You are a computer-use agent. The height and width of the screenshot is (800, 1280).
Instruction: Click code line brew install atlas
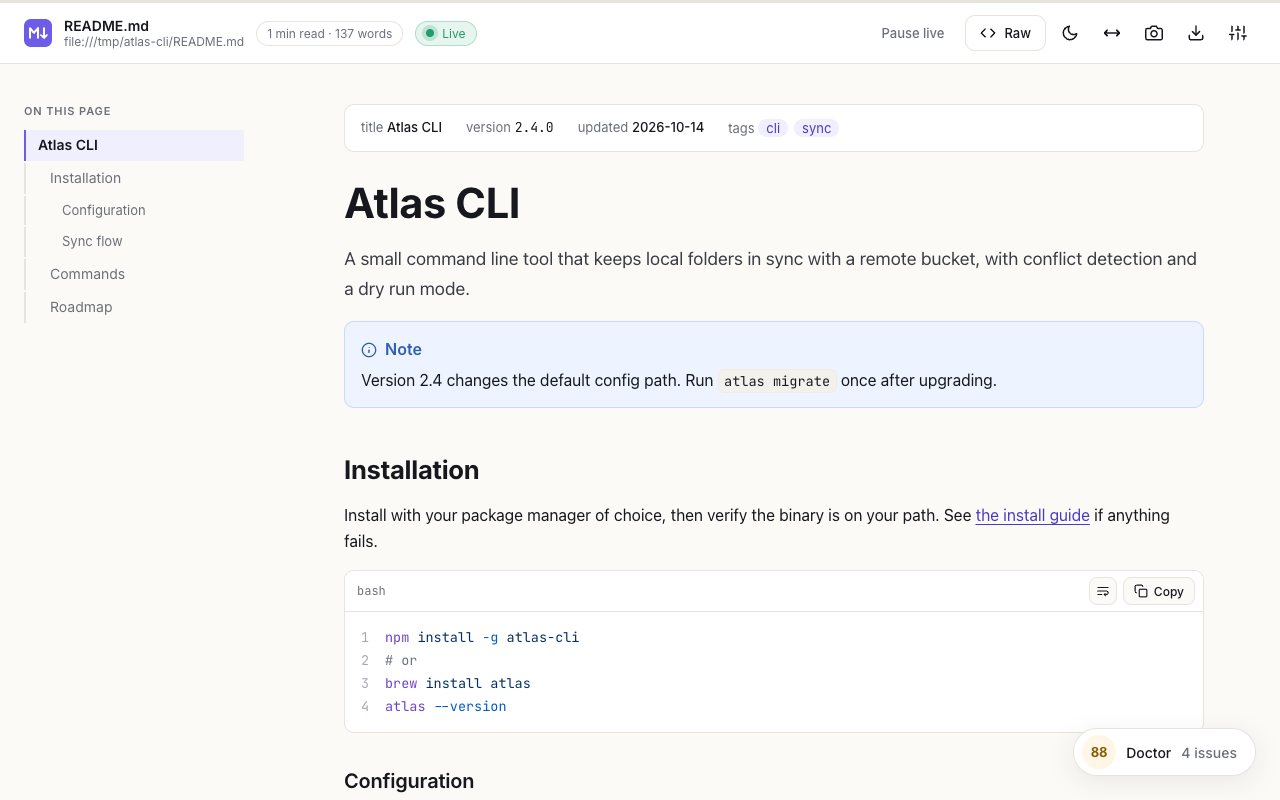pyautogui.click(x=458, y=683)
